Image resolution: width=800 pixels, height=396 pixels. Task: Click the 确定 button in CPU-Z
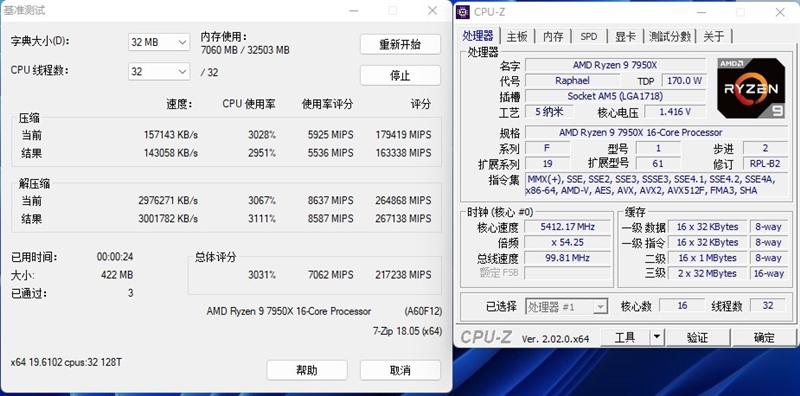pyautogui.click(x=764, y=337)
